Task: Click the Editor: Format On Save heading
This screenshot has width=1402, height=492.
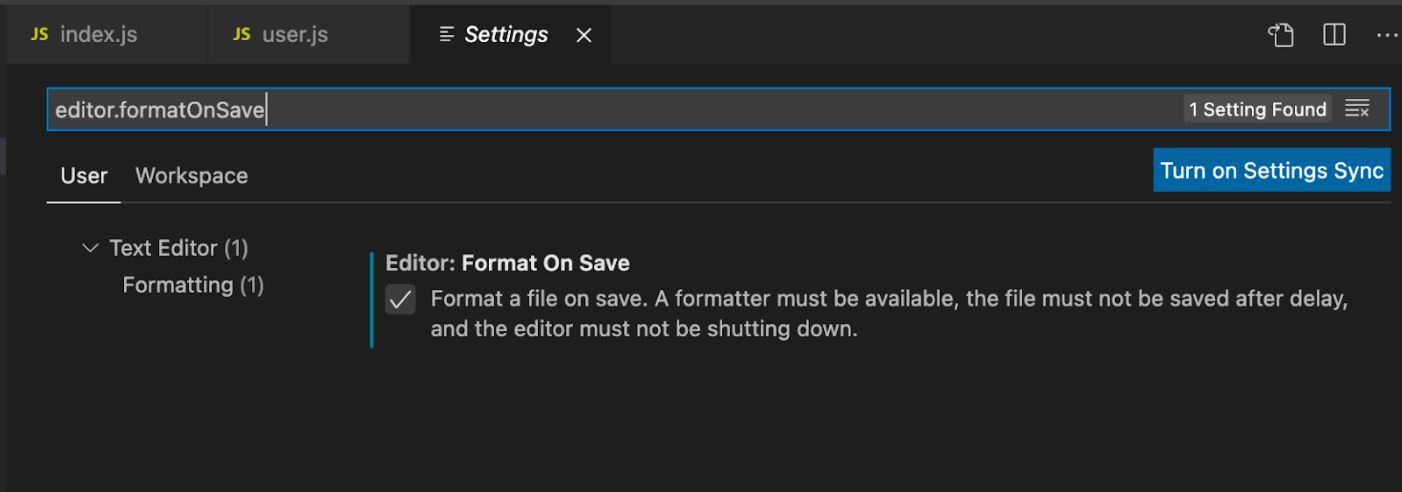Action: point(507,263)
